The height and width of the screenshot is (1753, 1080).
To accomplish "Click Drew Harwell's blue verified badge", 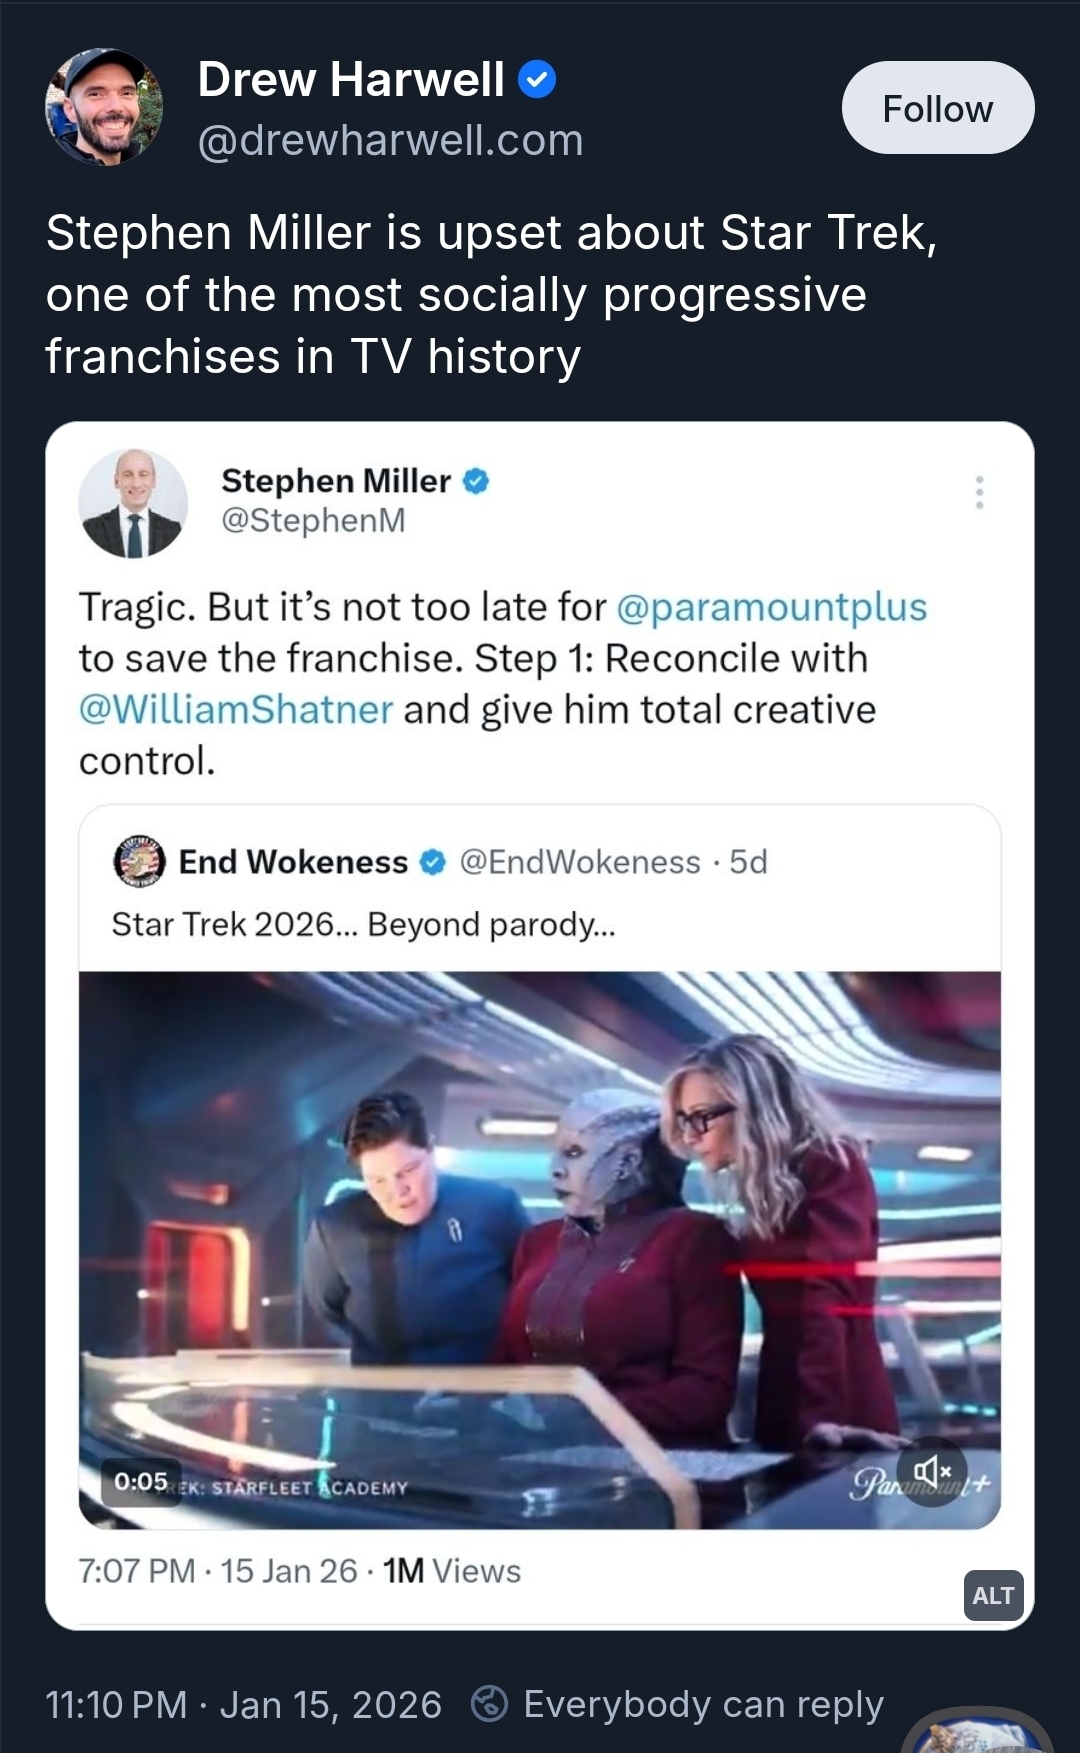I will point(537,79).
